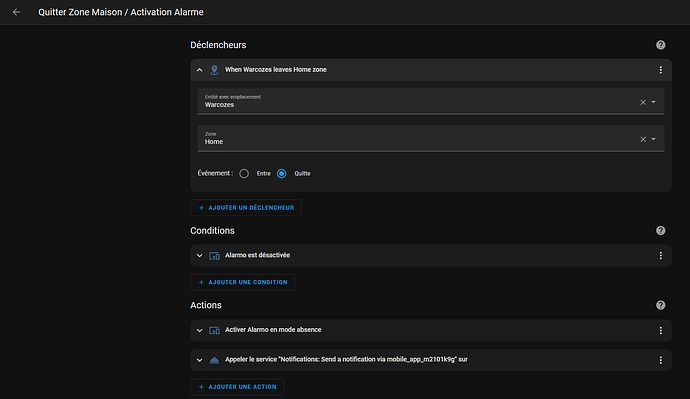Open help for Actions section
690x399 pixels.
(660, 305)
